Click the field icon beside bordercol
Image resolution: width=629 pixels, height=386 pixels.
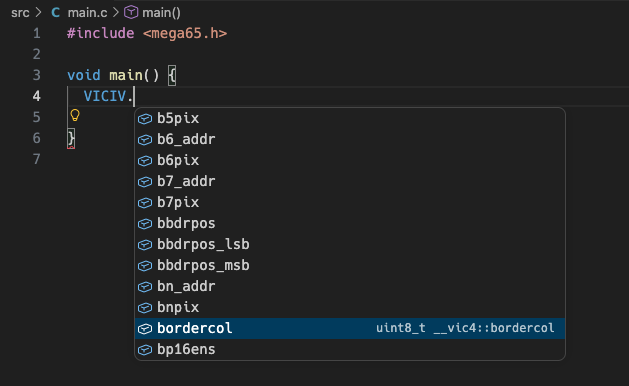click(x=145, y=329)
